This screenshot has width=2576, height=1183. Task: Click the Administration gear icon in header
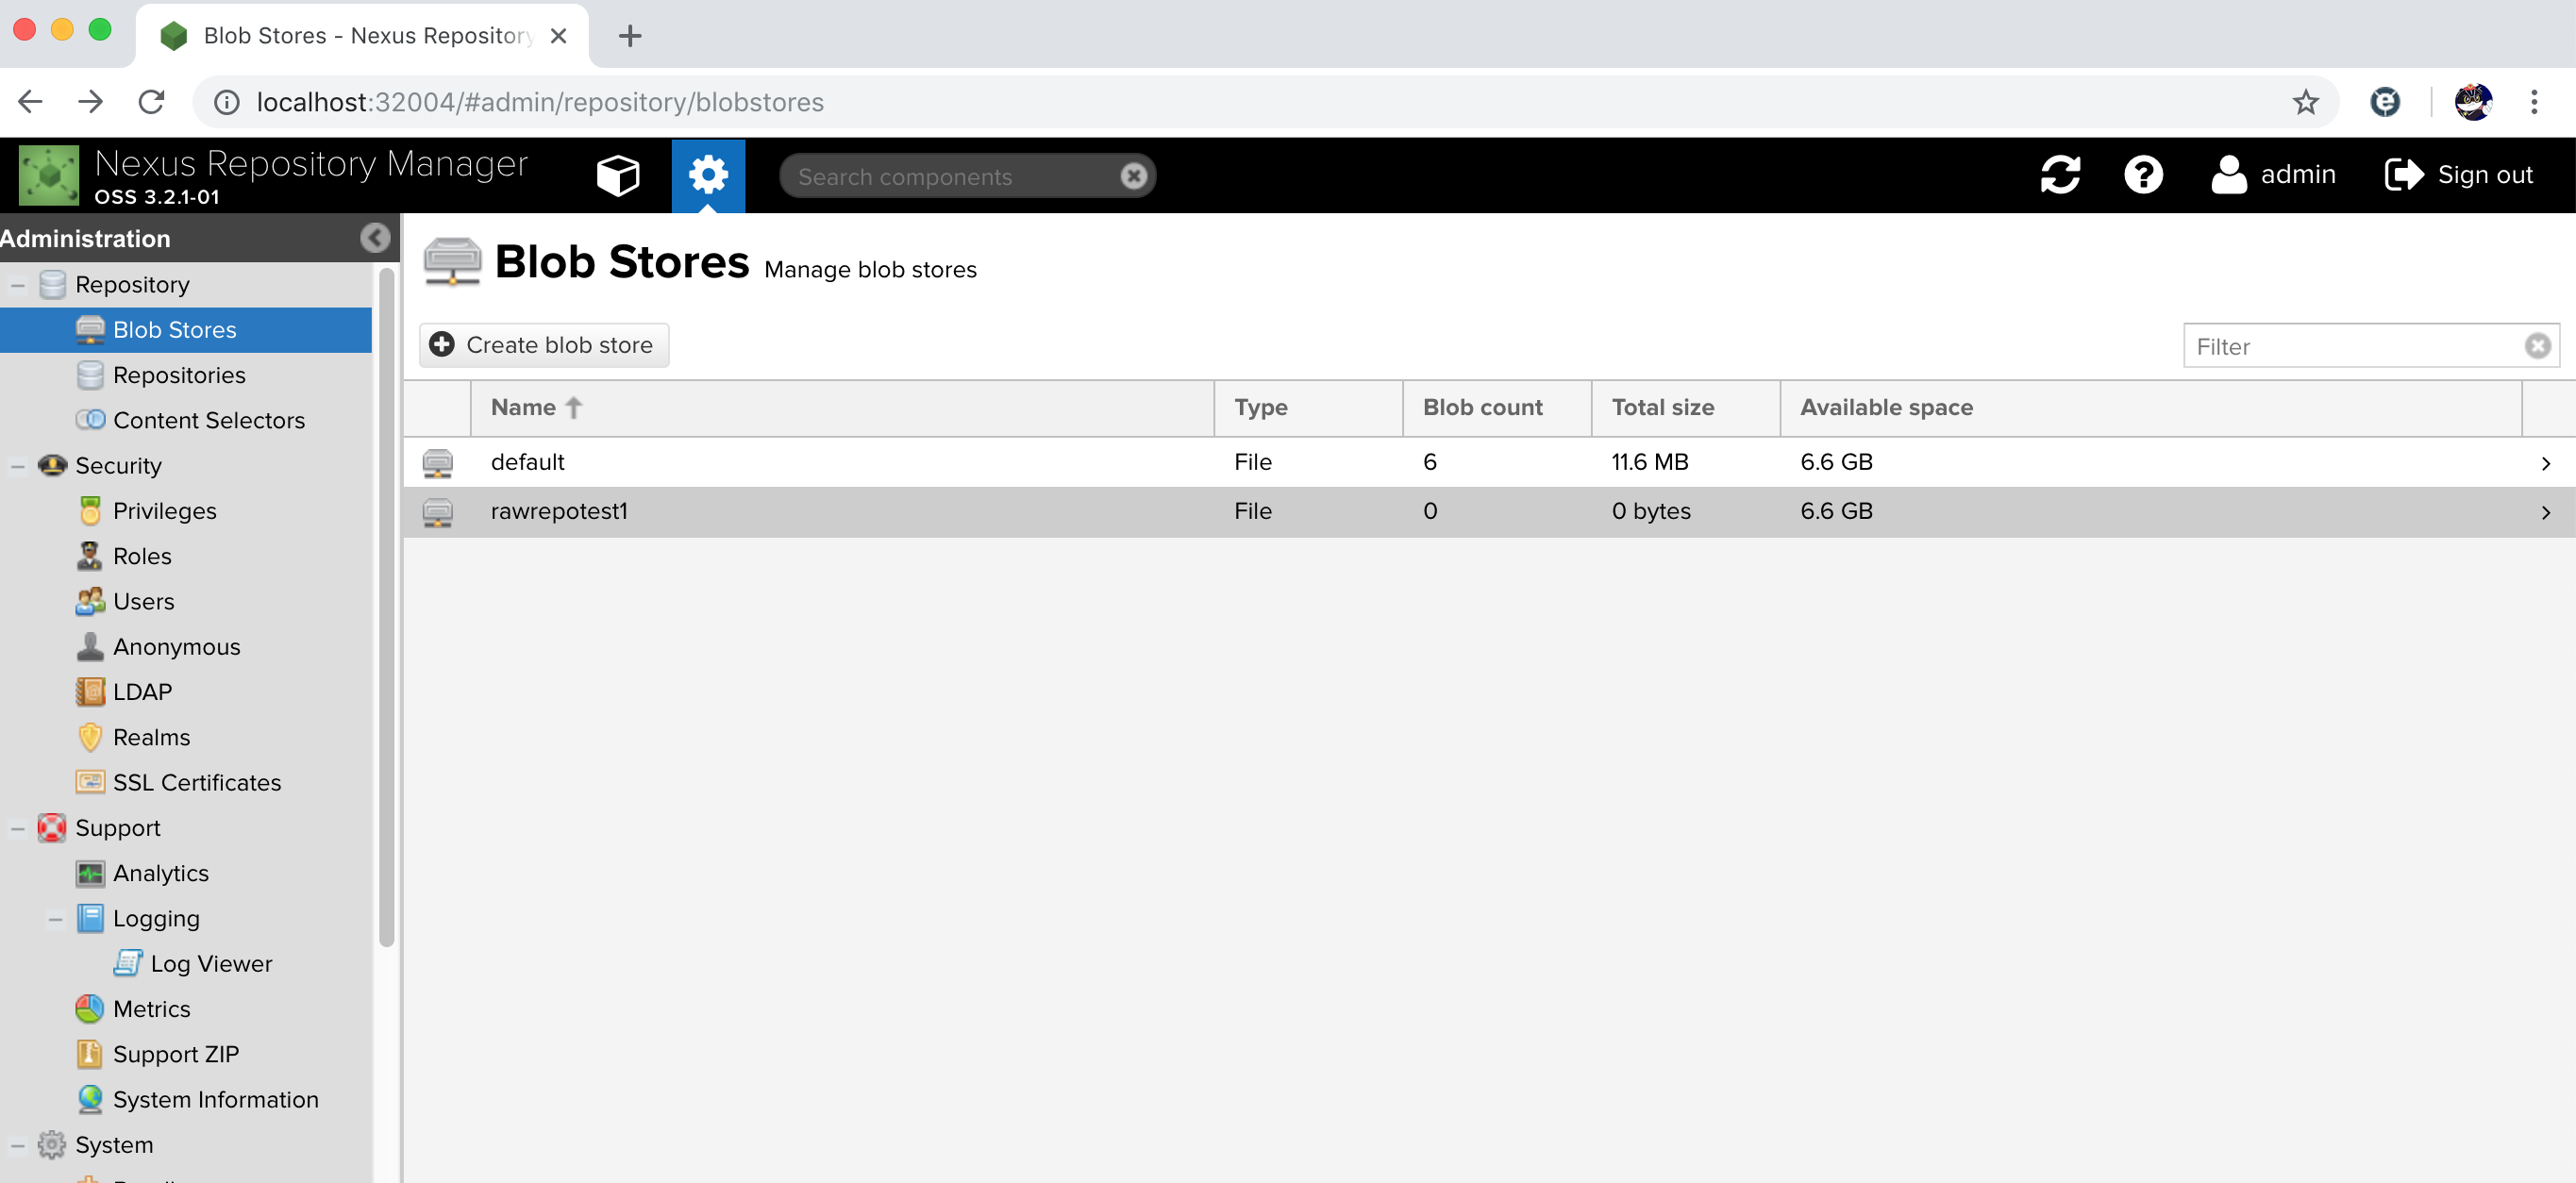(x=708, y=175)
